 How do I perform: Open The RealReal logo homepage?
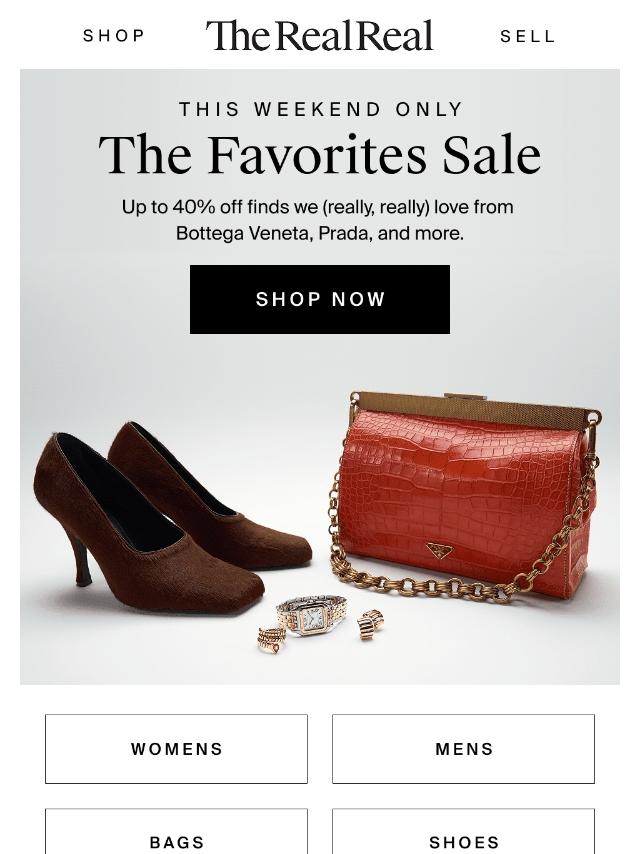click(x=319, y=36)
